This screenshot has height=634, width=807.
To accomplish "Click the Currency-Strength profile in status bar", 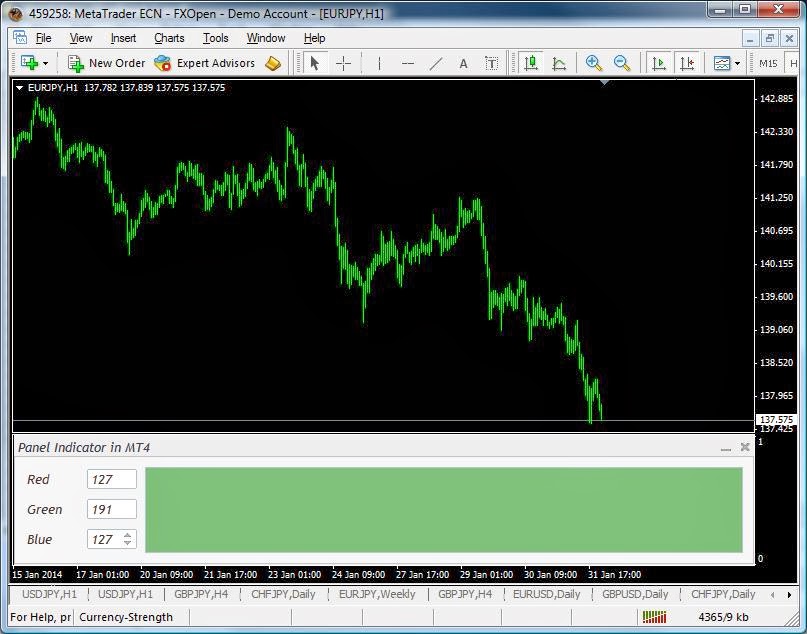I will (x=126, y=617).
